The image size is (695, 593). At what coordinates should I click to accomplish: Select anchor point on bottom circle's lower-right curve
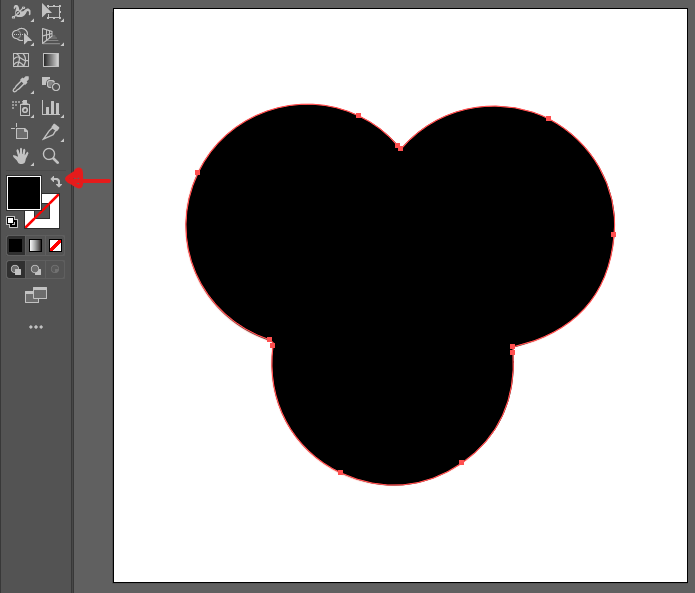[x=461, y=462]
